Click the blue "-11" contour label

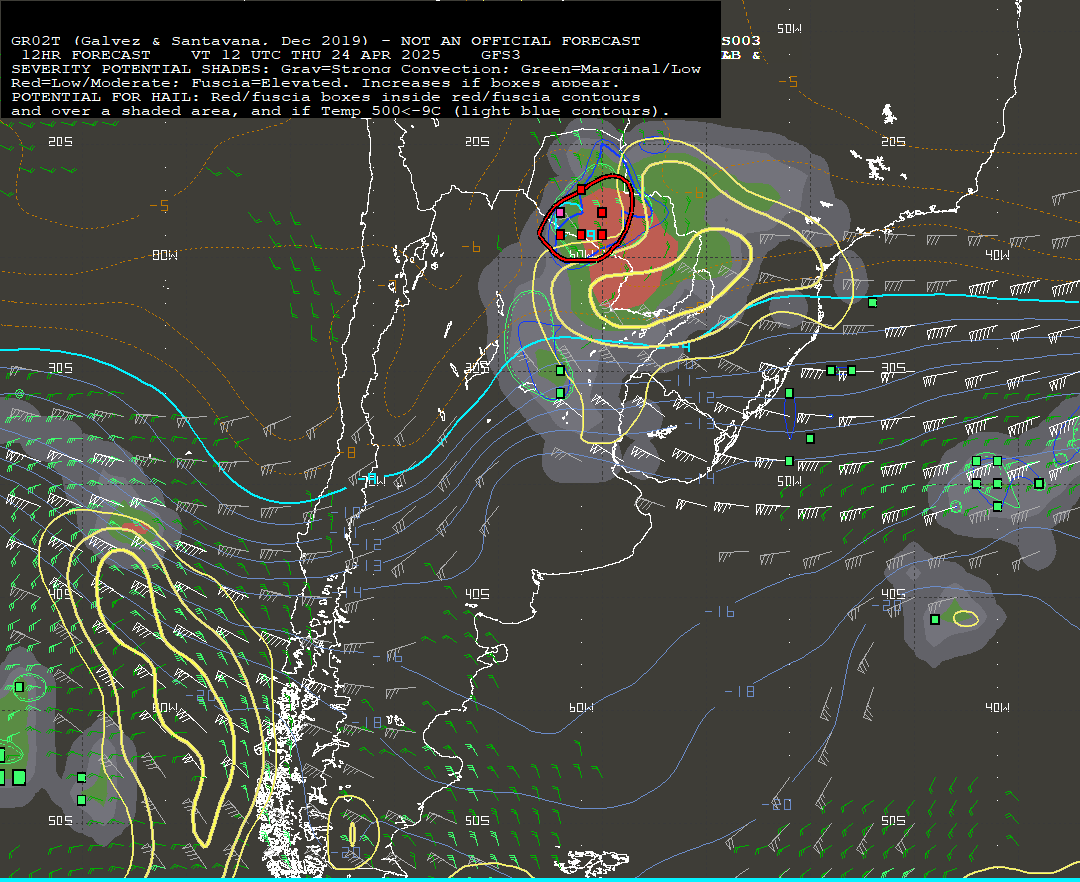[679, 379]
